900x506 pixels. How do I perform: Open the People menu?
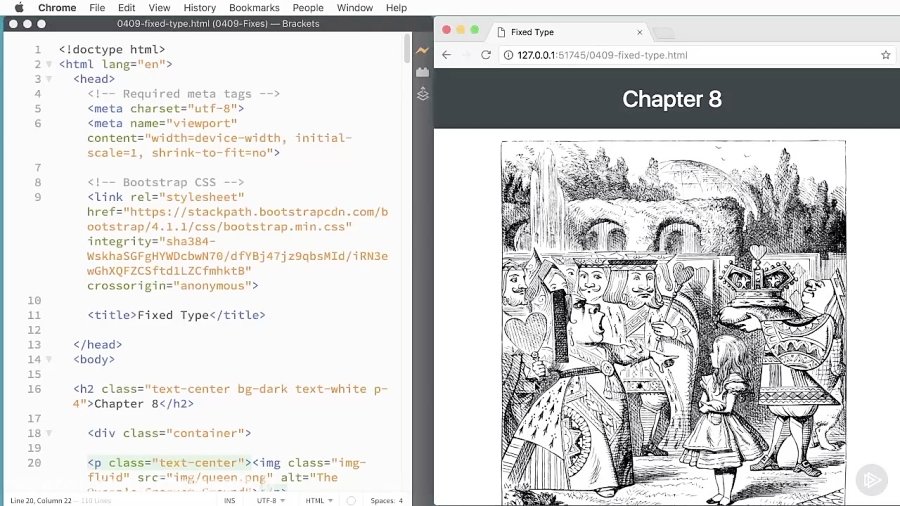[308, 7]
